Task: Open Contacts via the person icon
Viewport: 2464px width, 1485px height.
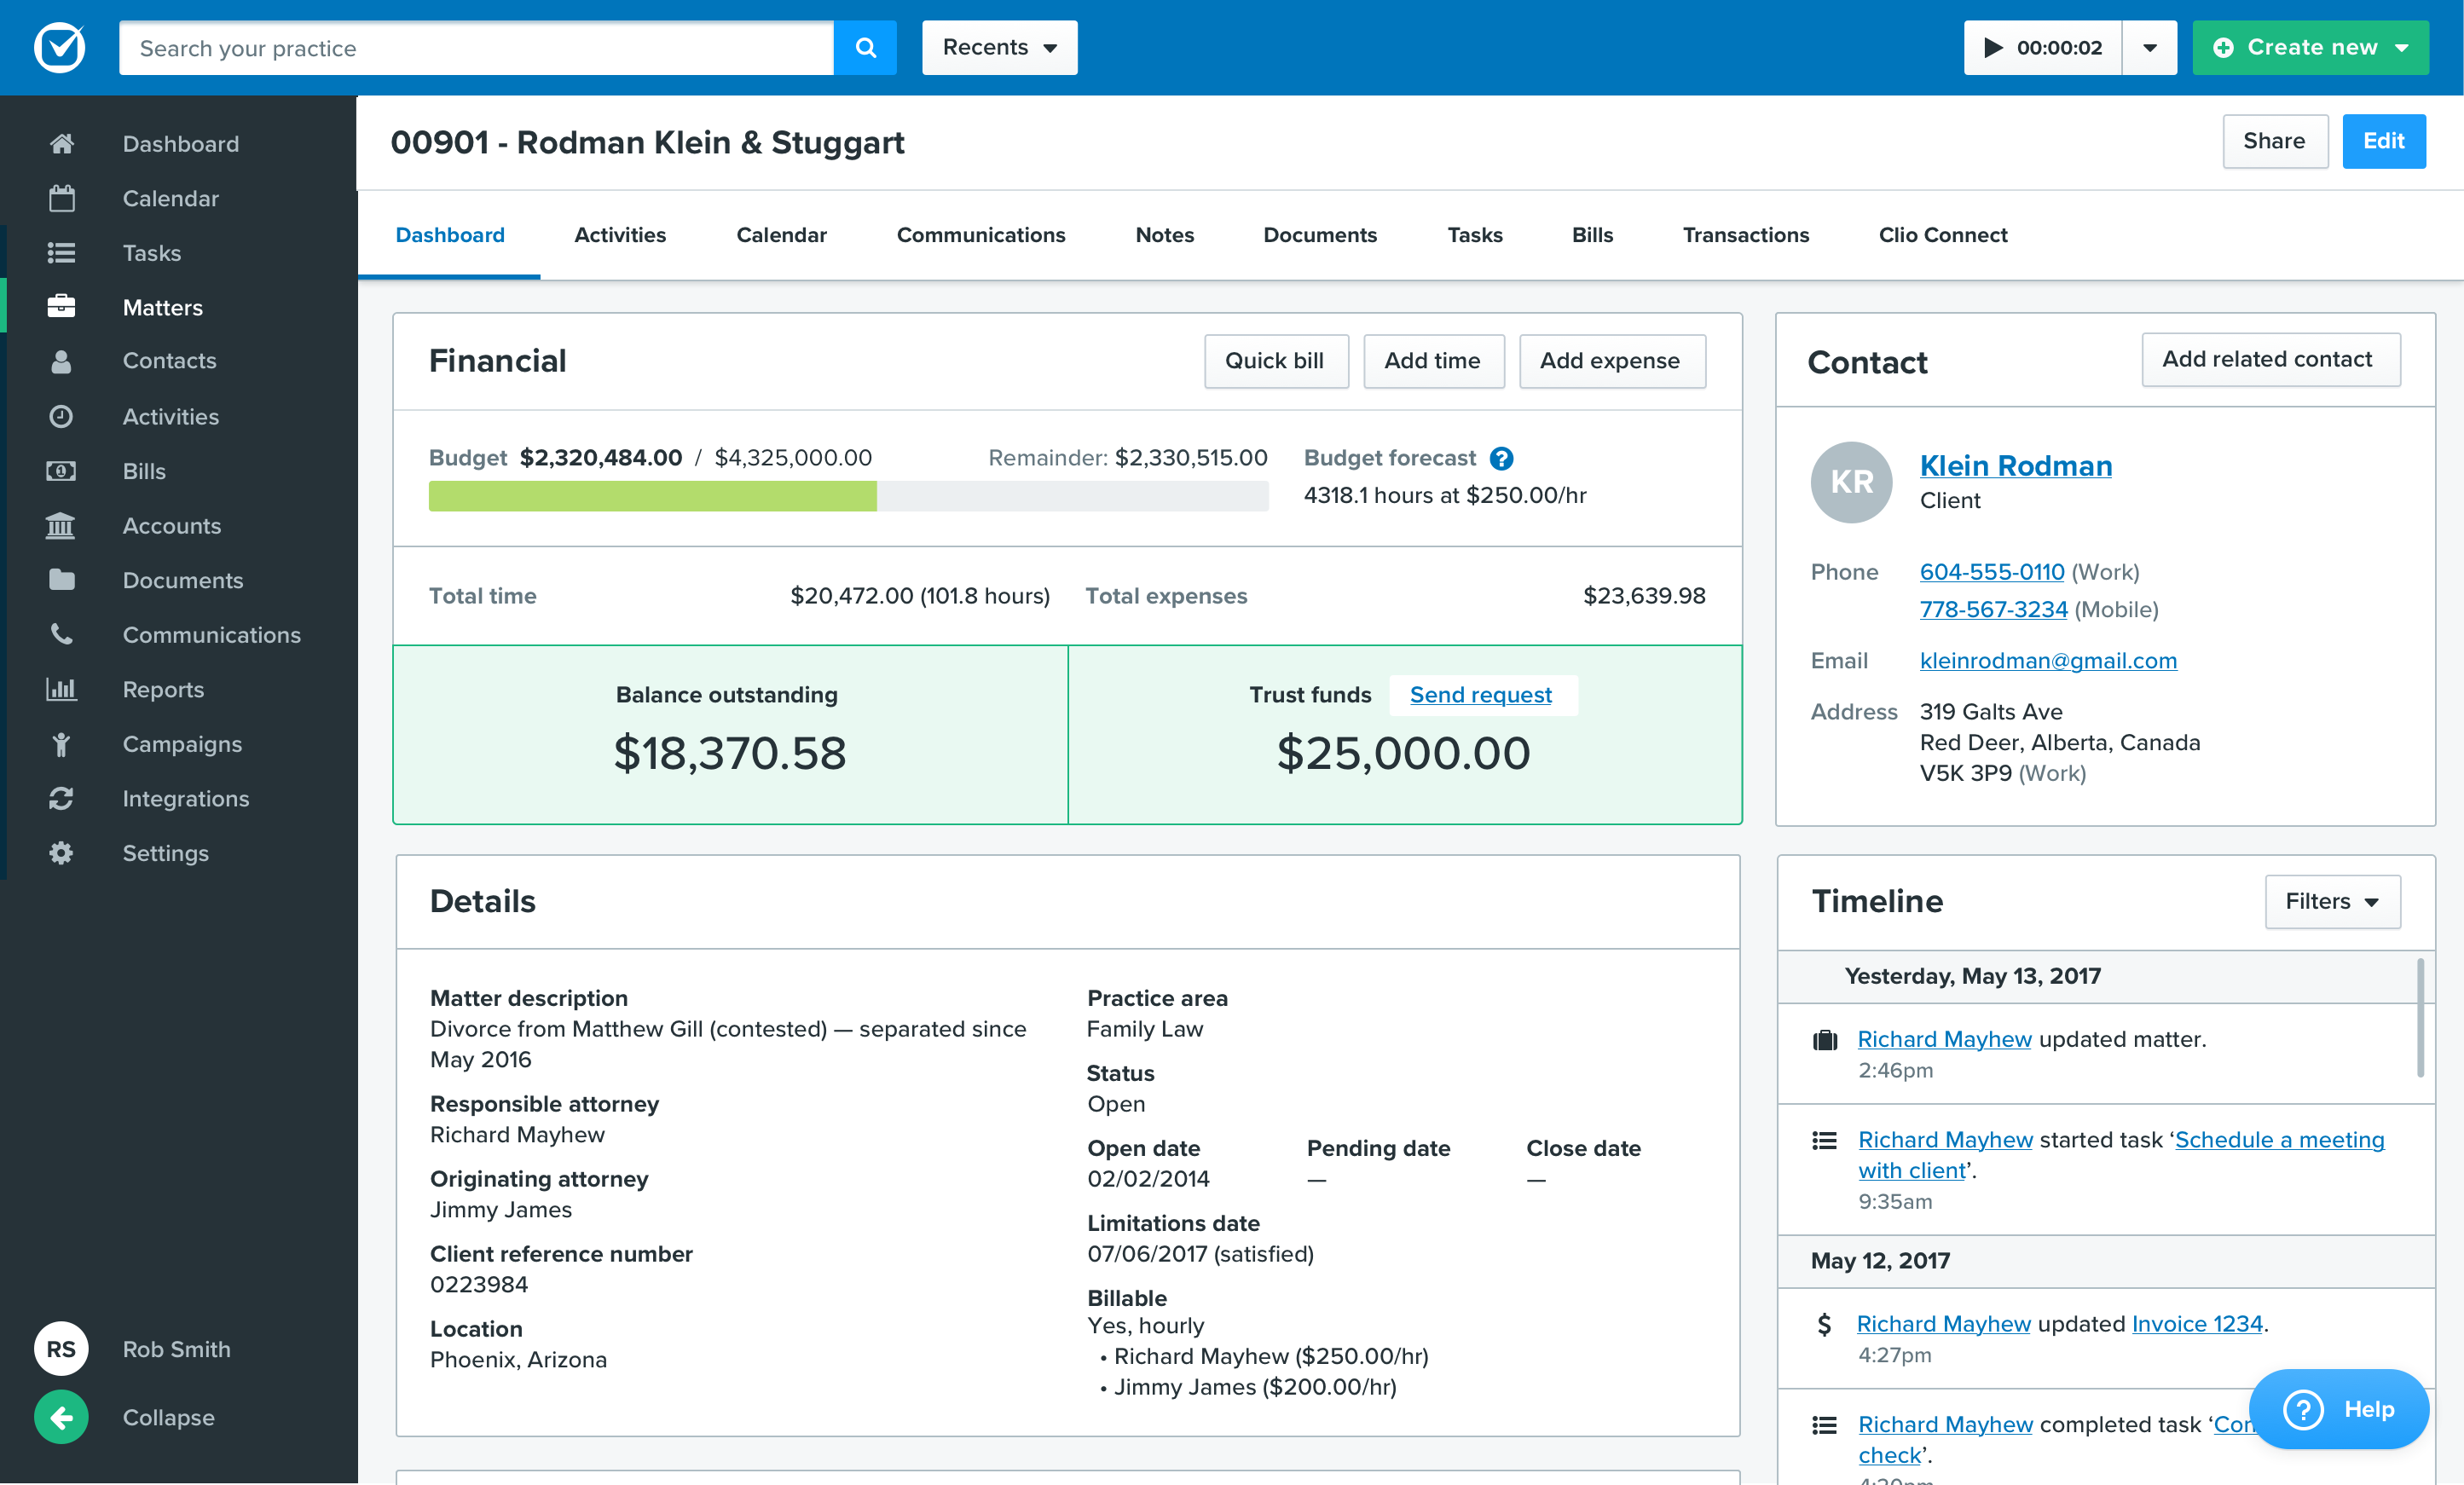Action: [61, 361]
